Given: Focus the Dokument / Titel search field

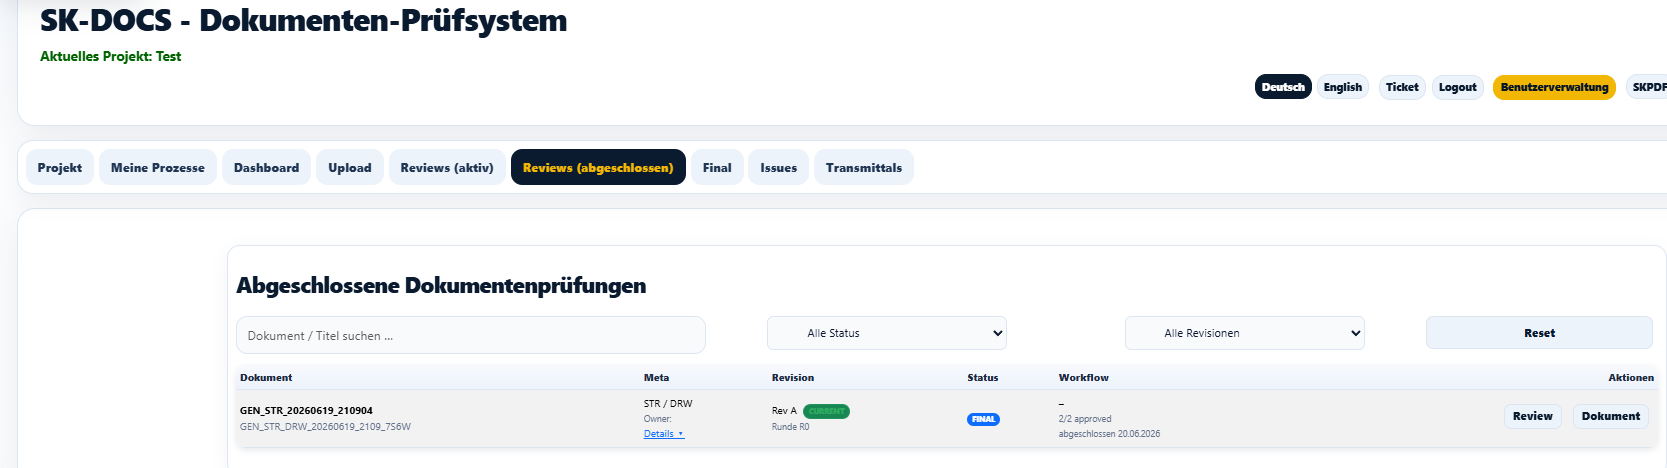Looking at the screenshot, I should (471, 335).
